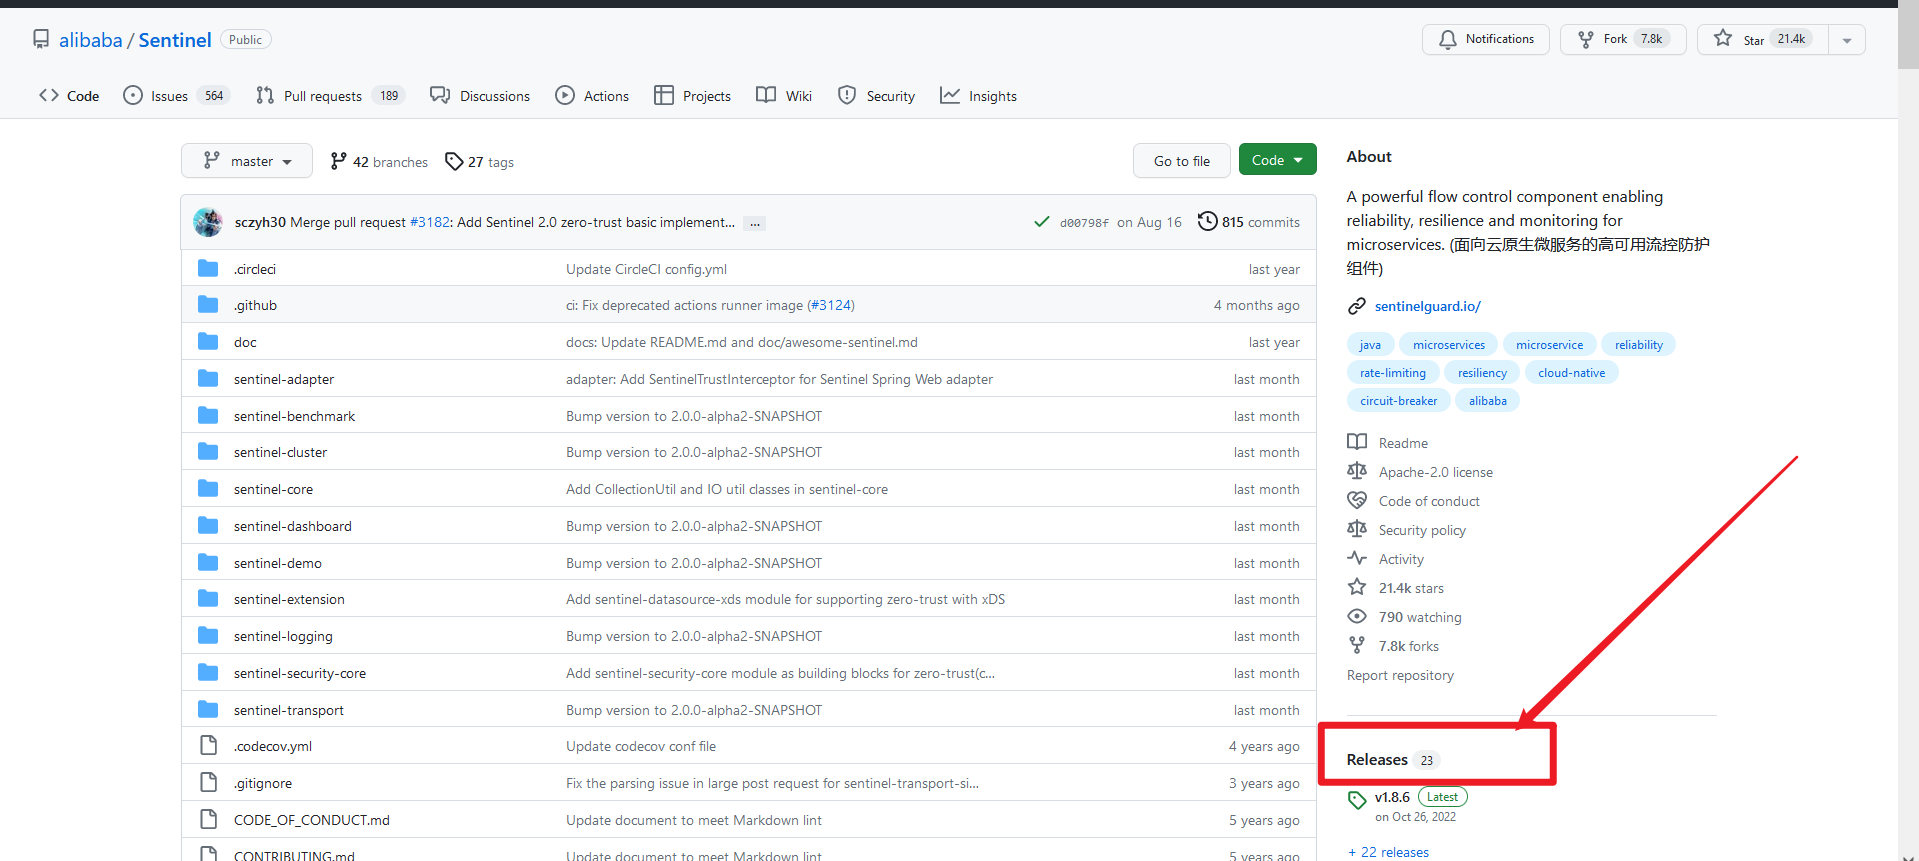Open the Security tab
The image size is (1919, 861).
pyautogui.click(x=876, y=96)
